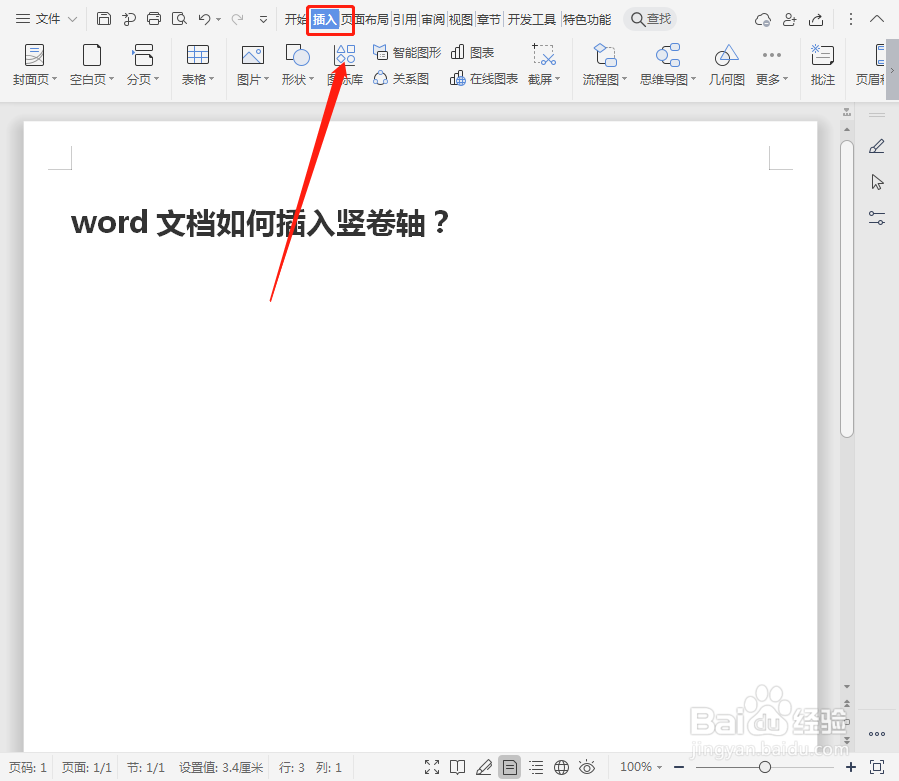Enable eye protection mode in status bar
Screen dimensions: 899x781
(x=588, y=767)
